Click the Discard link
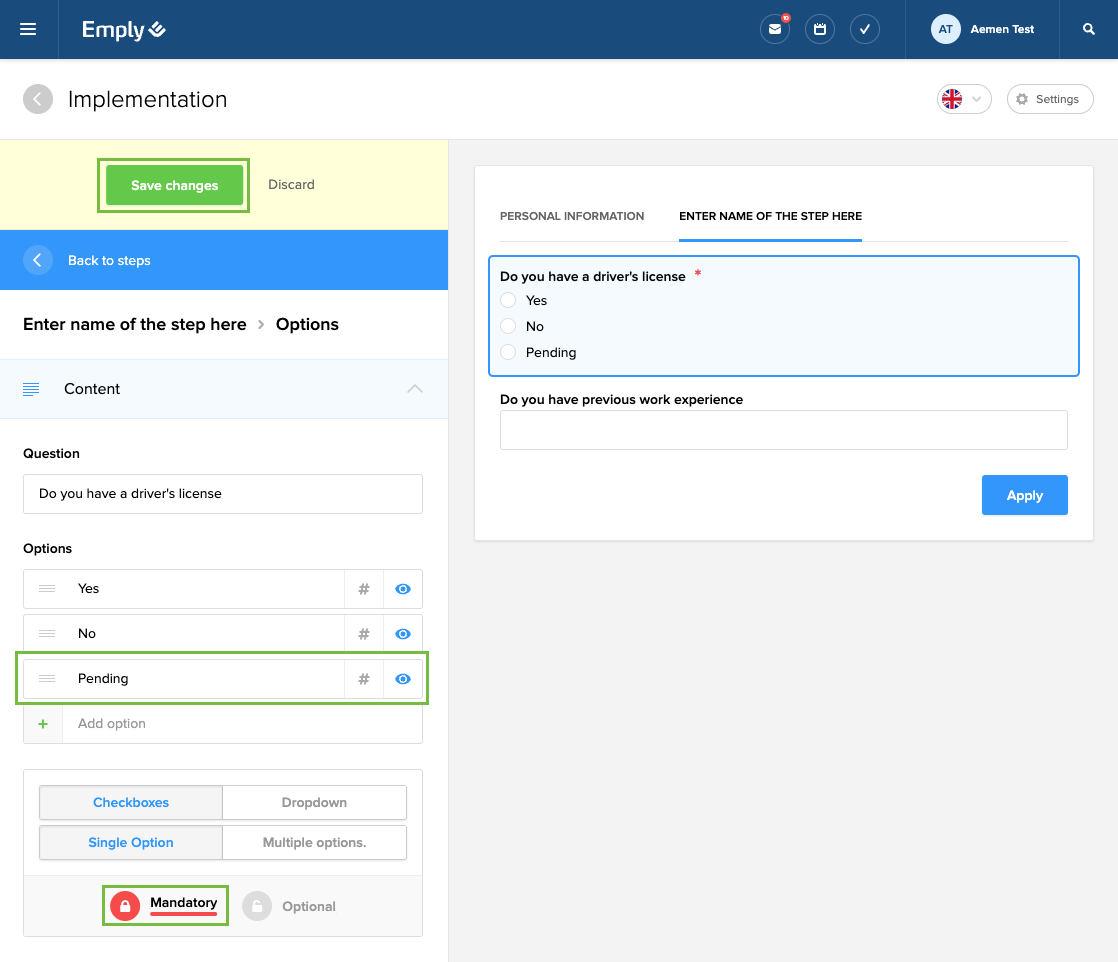Viewport: 1118px width, 962px height. tap(291, 185)
